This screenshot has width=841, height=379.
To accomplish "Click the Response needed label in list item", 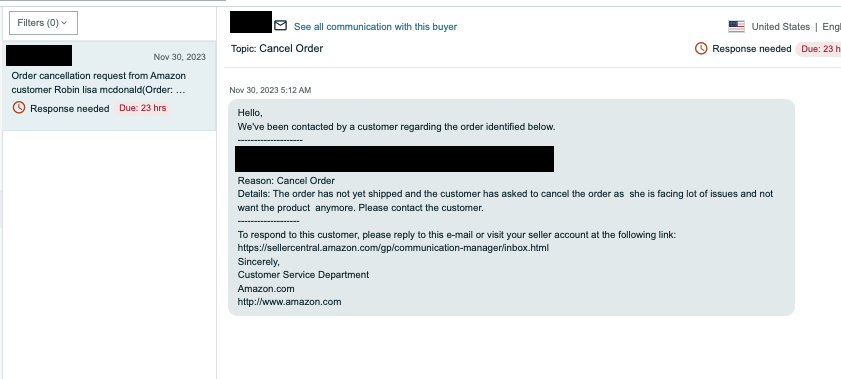I will click(70, 109).
